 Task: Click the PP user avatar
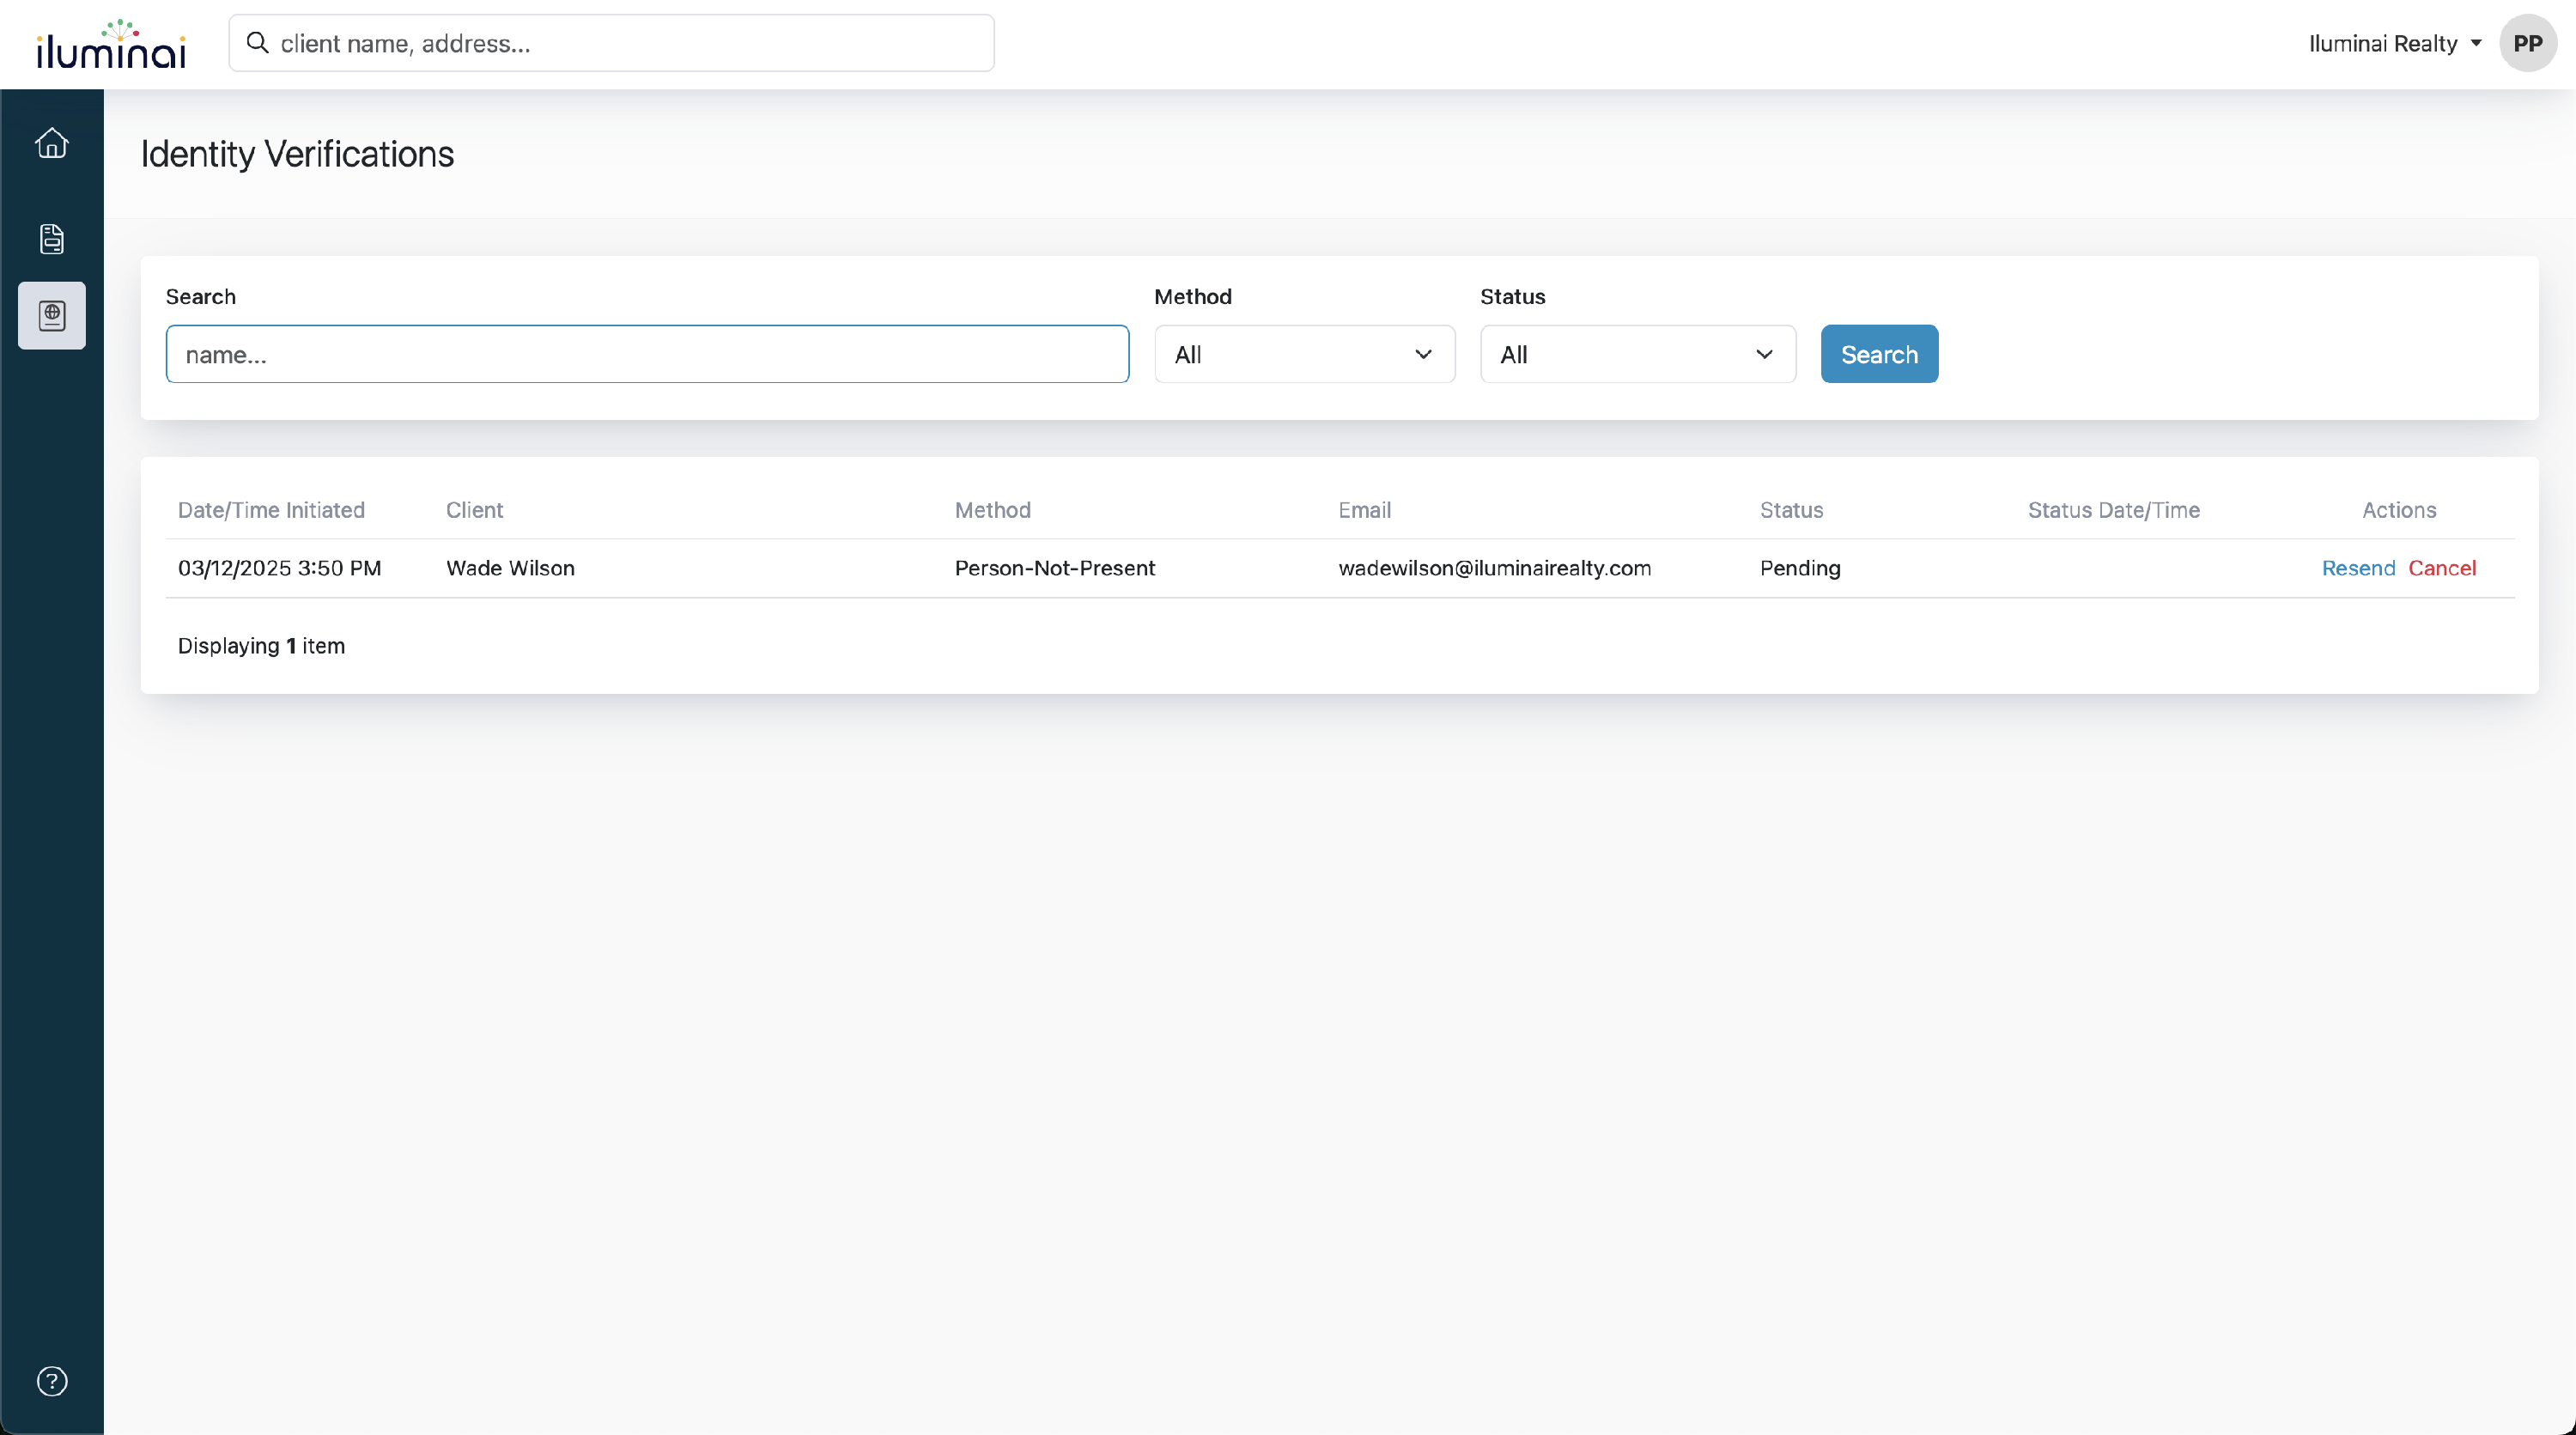2527,43
